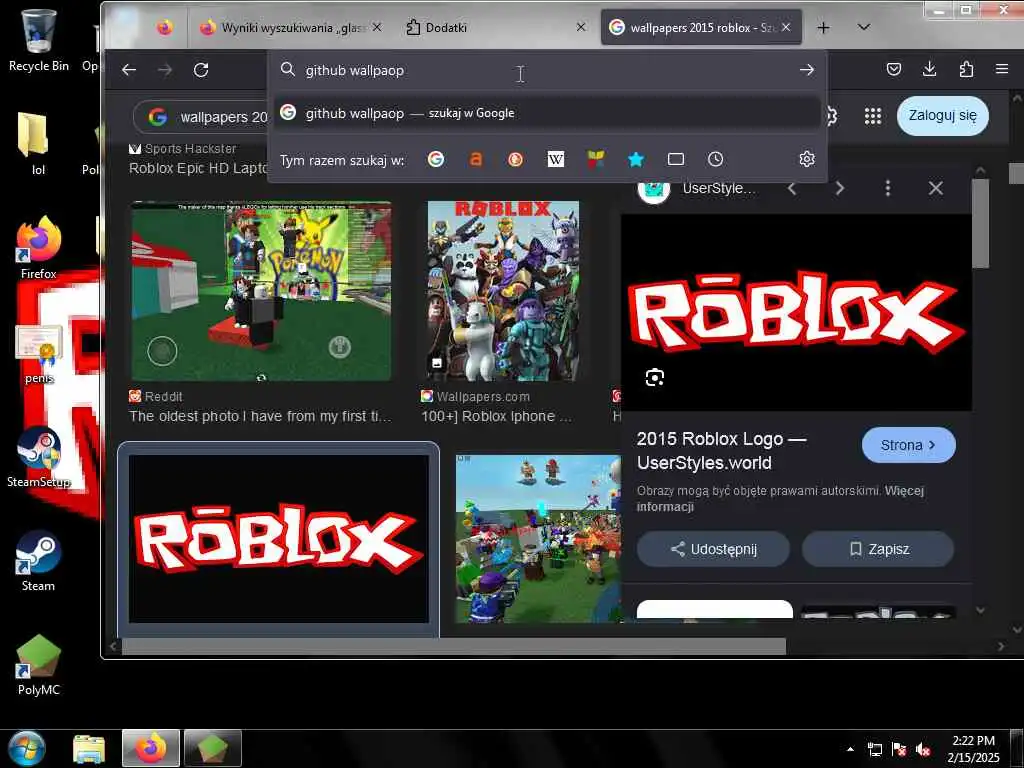1024x768 pixels.
Task: Open the Google apps grid
Action: pos(872,116)
